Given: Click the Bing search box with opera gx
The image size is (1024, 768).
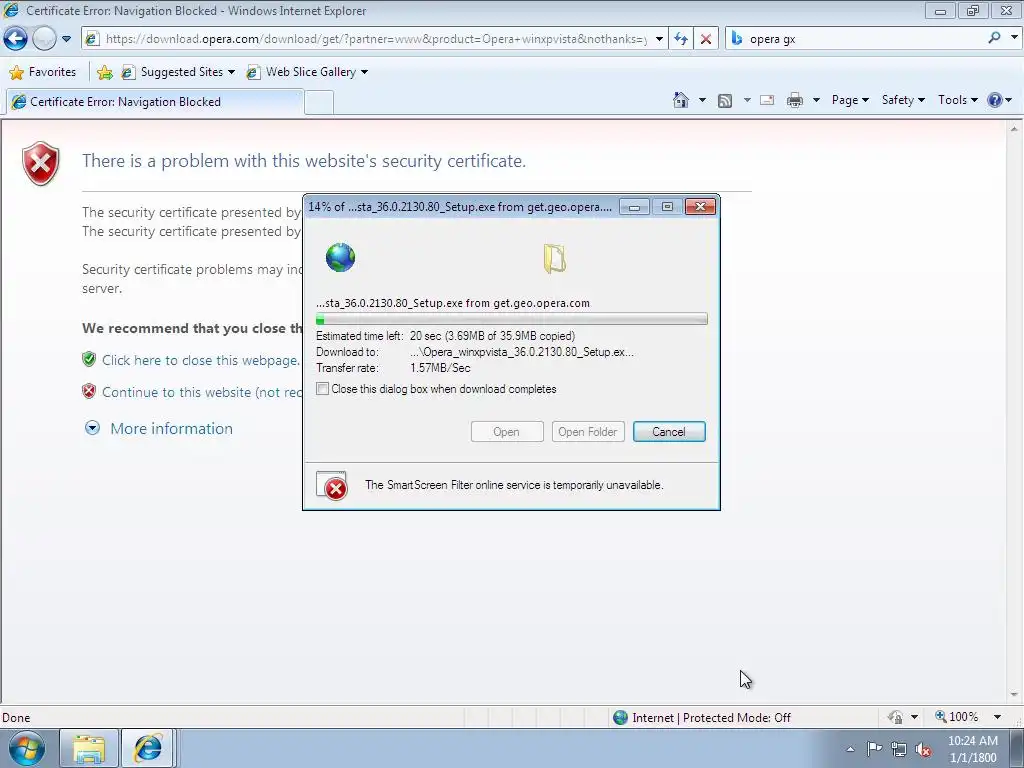Looking at the screenshot, I should pyautogui.click(x=856, y=39).
